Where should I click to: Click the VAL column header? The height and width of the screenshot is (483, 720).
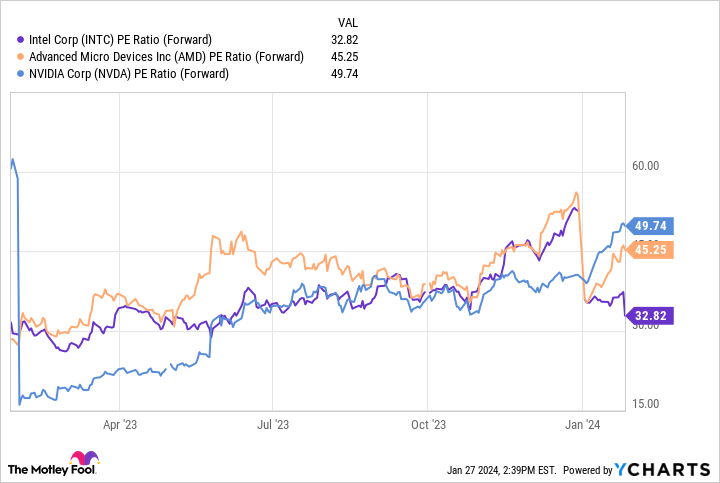click(347, 22)
